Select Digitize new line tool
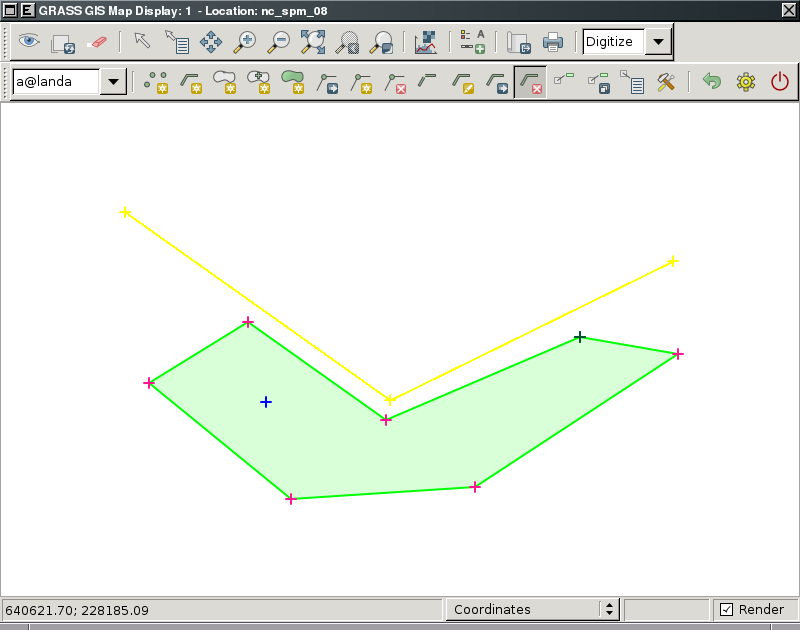 (x=191, y=82)
